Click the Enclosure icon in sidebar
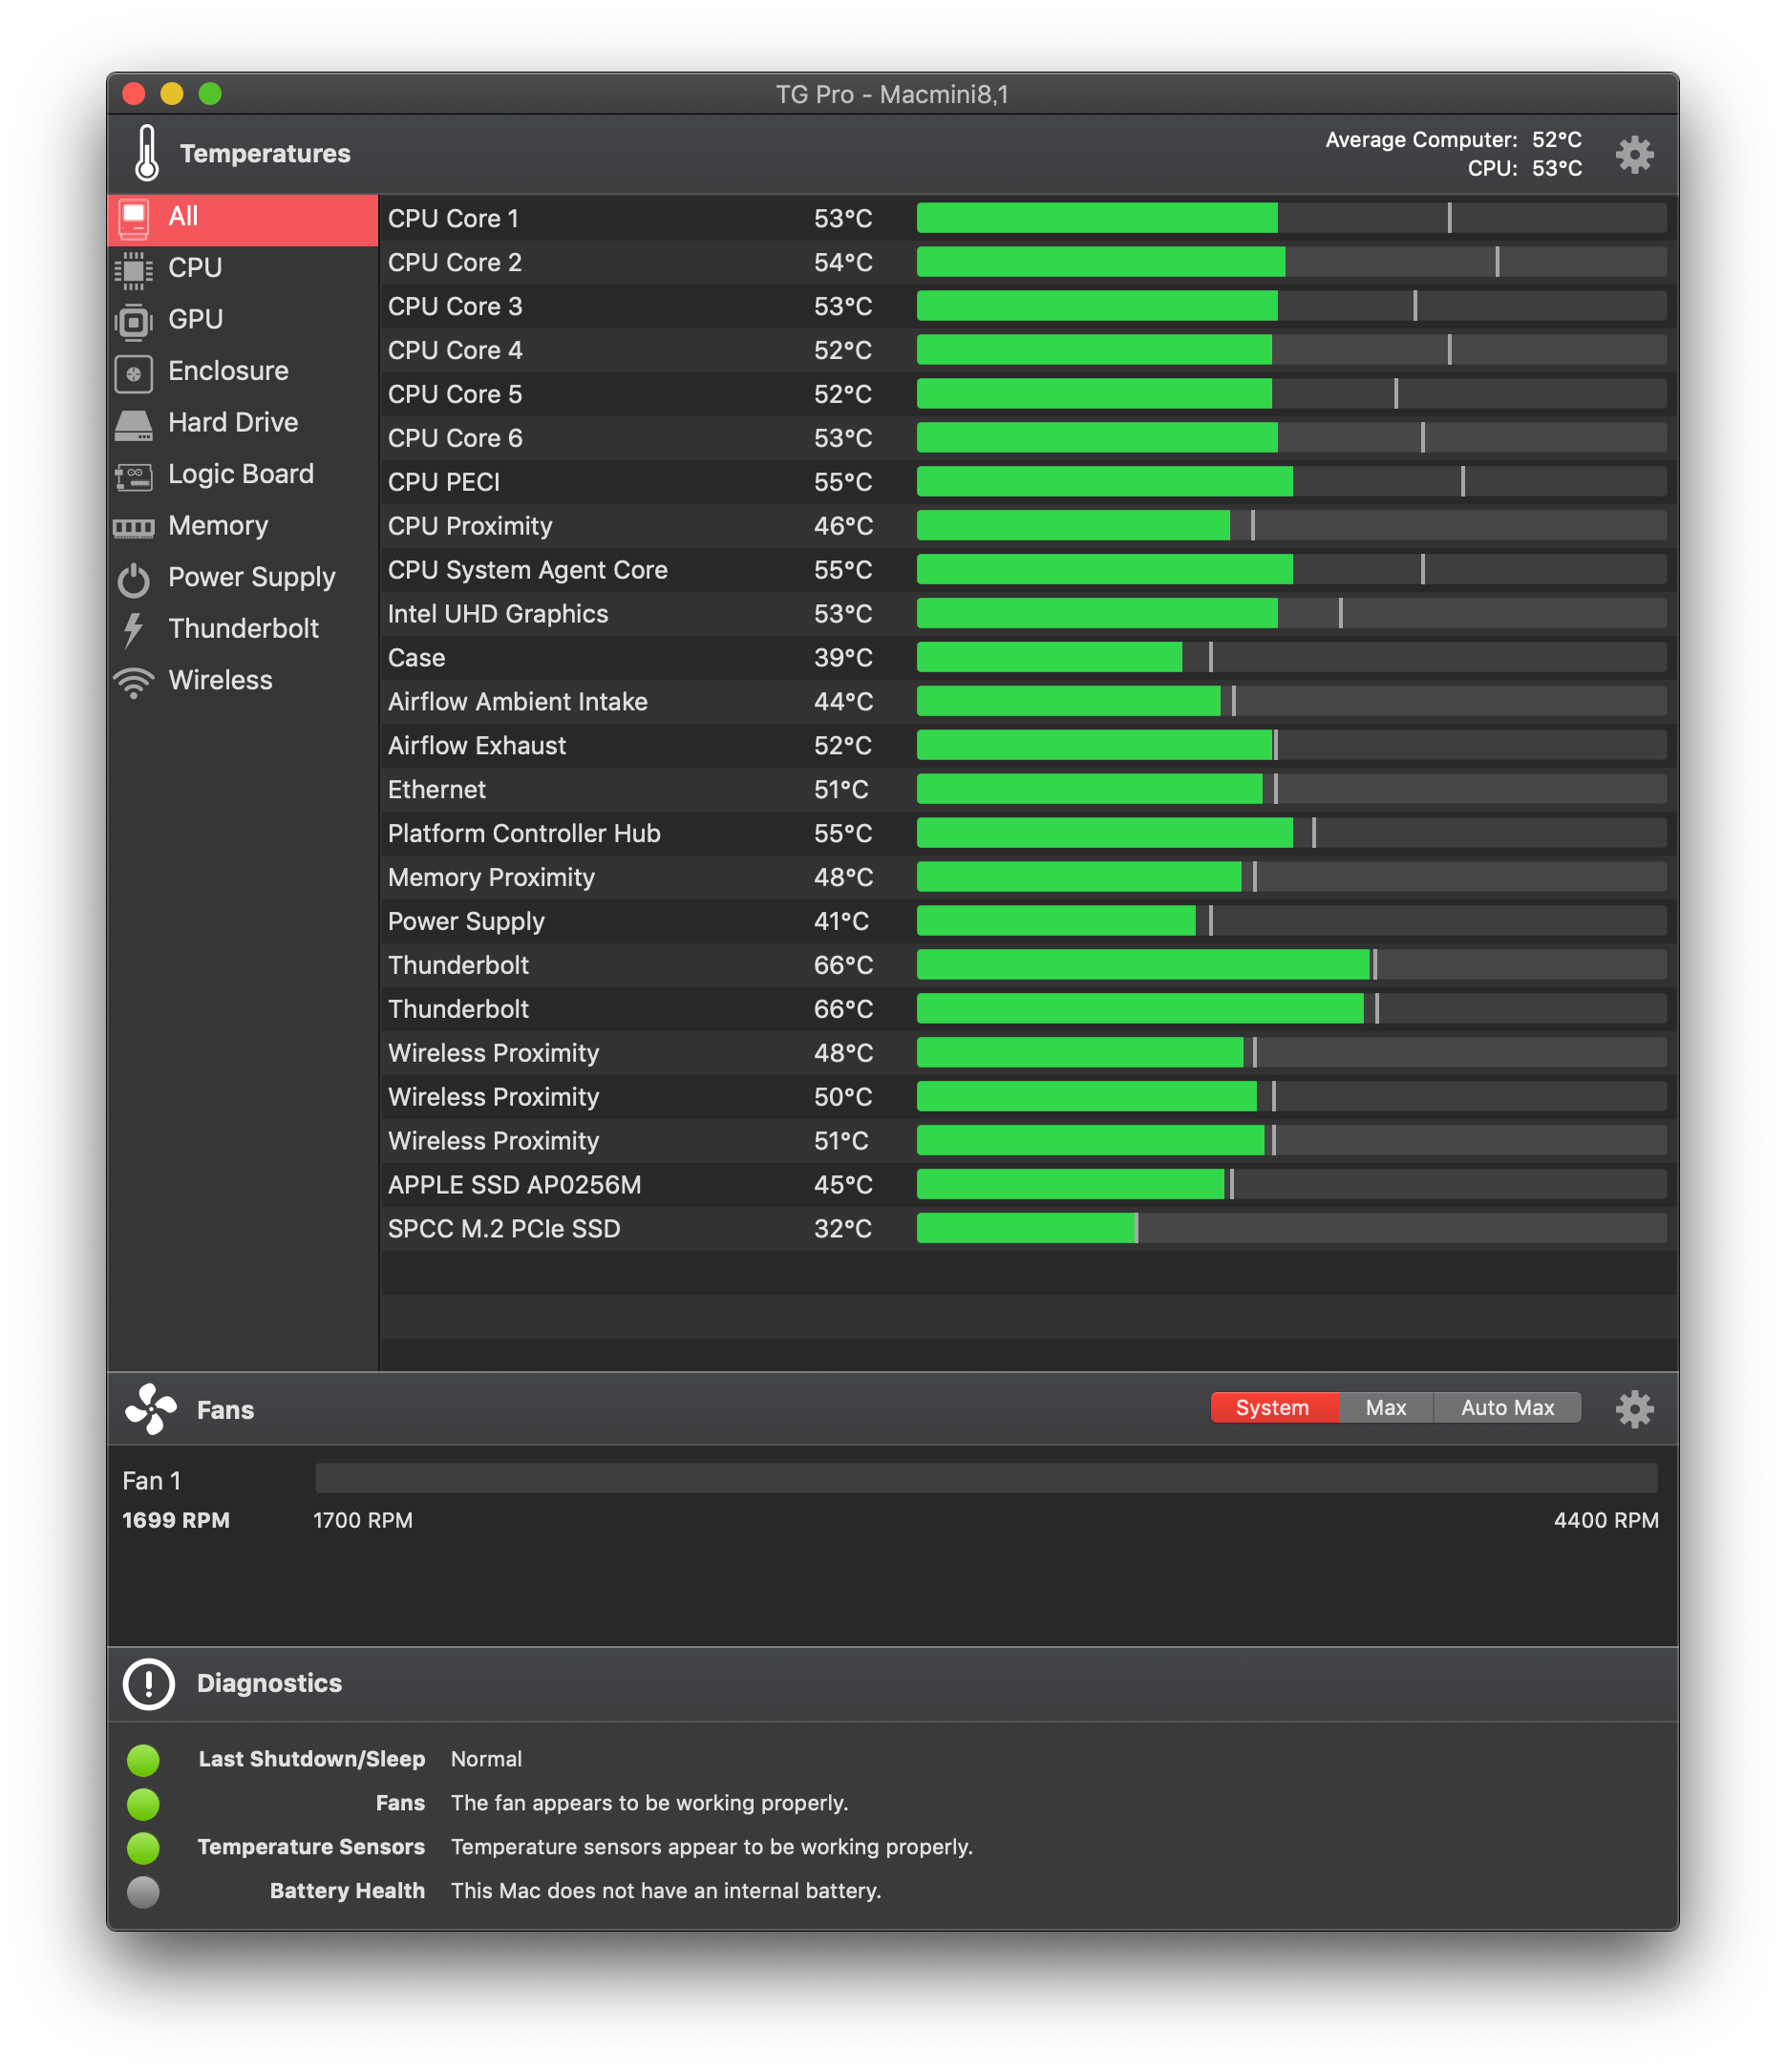1786x2072 pixels. coord(134,372)
